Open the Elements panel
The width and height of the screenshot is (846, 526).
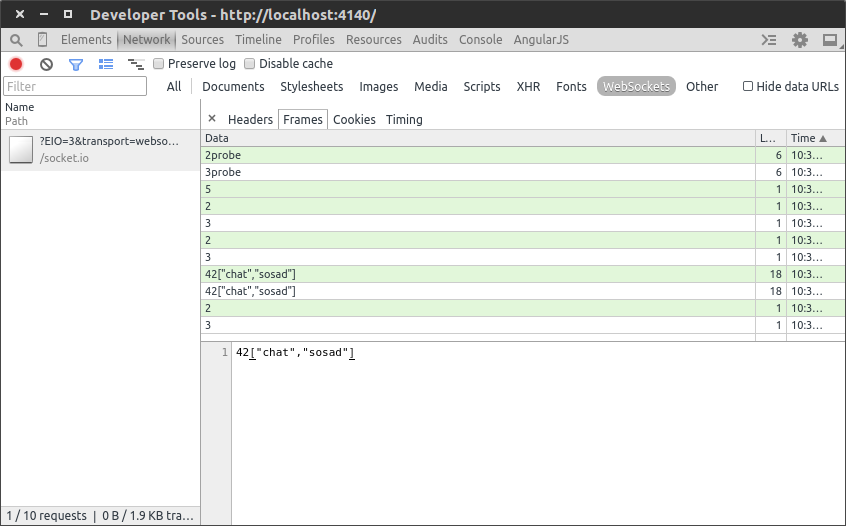[x=86, y=40]
